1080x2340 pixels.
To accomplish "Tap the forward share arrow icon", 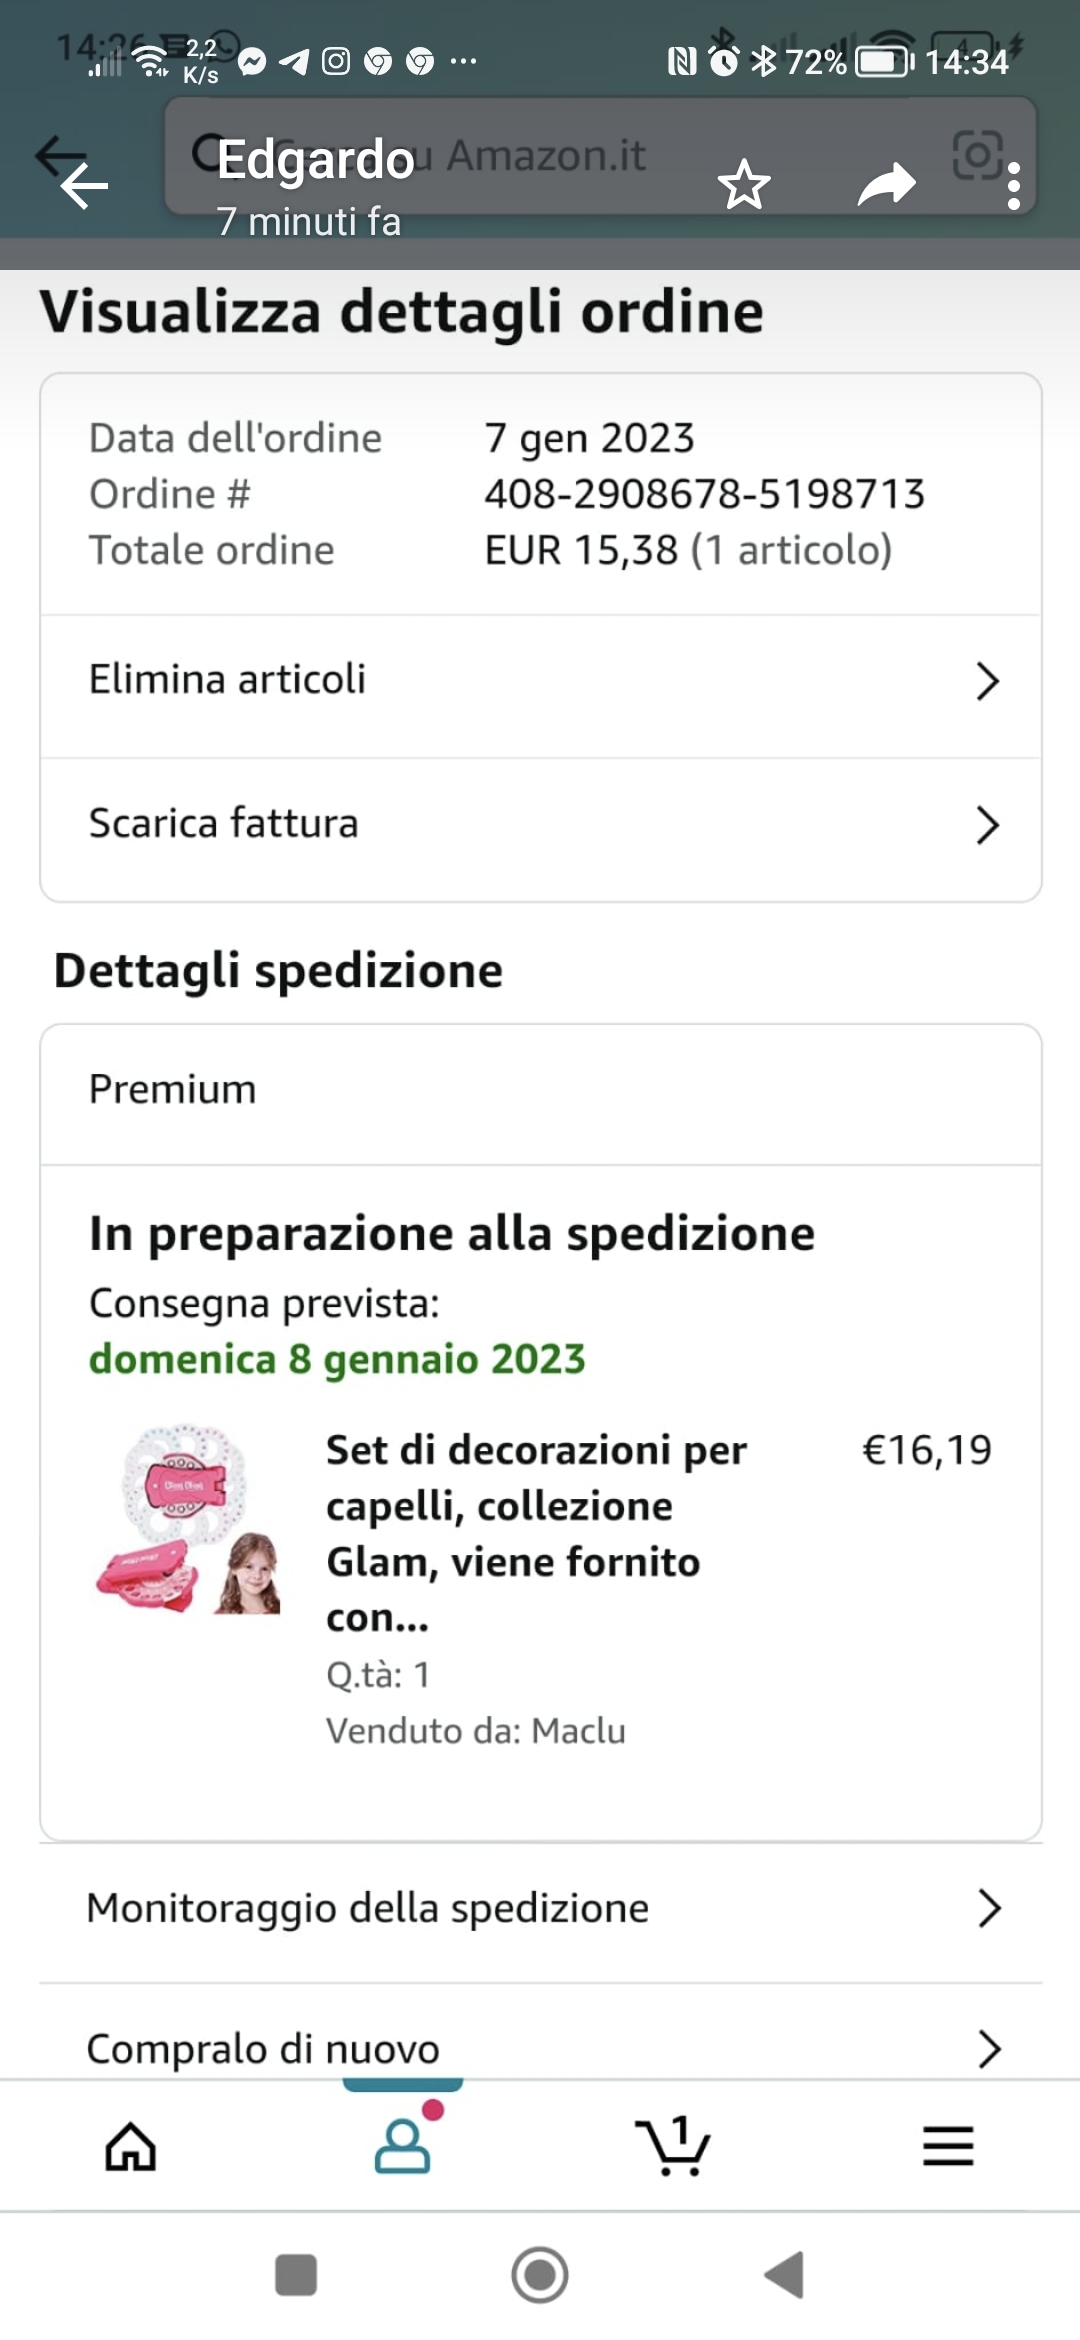I will 886,185.
